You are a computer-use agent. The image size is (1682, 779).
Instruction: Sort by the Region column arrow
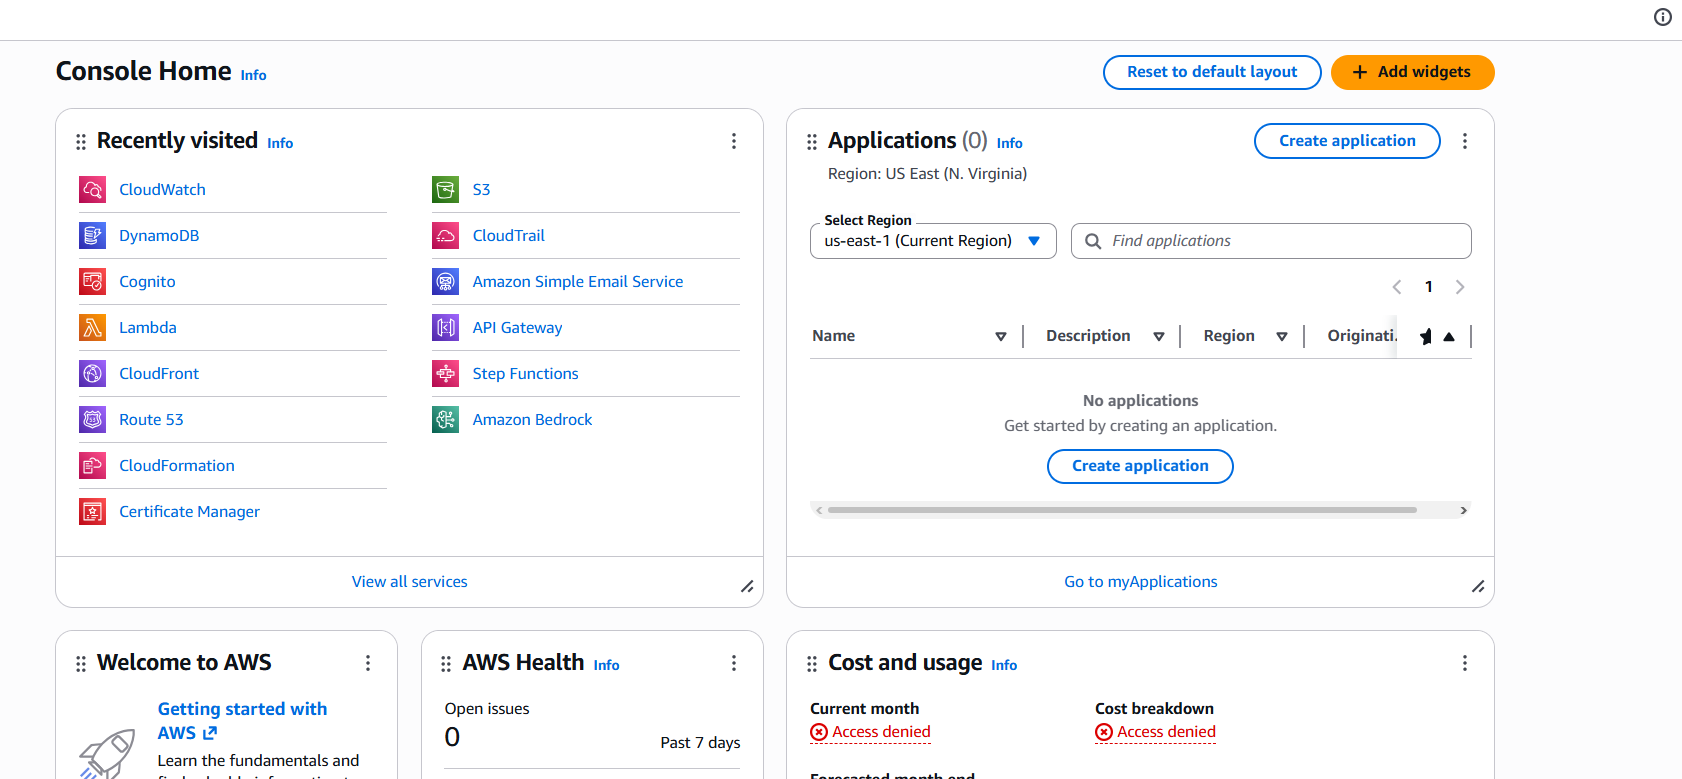[1282, 337]
